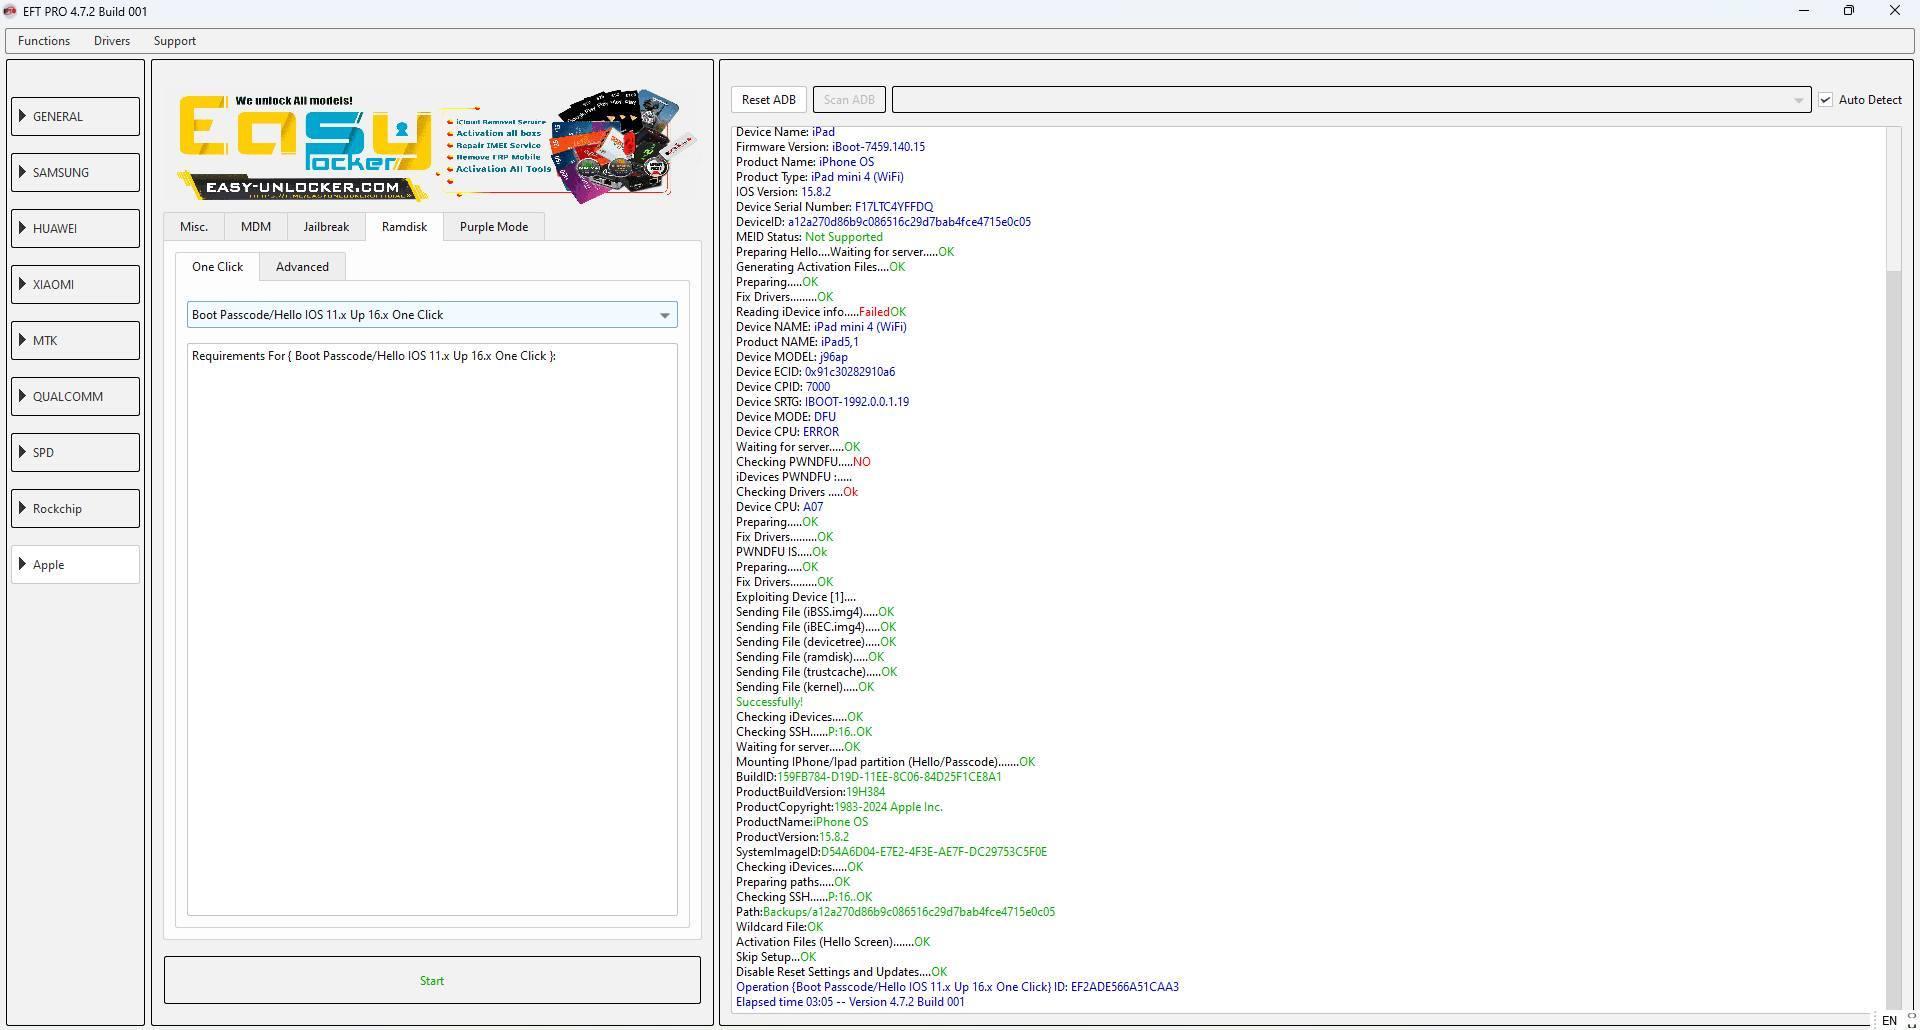This screenshot has width=1920, height=1030.
Task: Switch to the Purple Mode tab
Action: (493, 227)
